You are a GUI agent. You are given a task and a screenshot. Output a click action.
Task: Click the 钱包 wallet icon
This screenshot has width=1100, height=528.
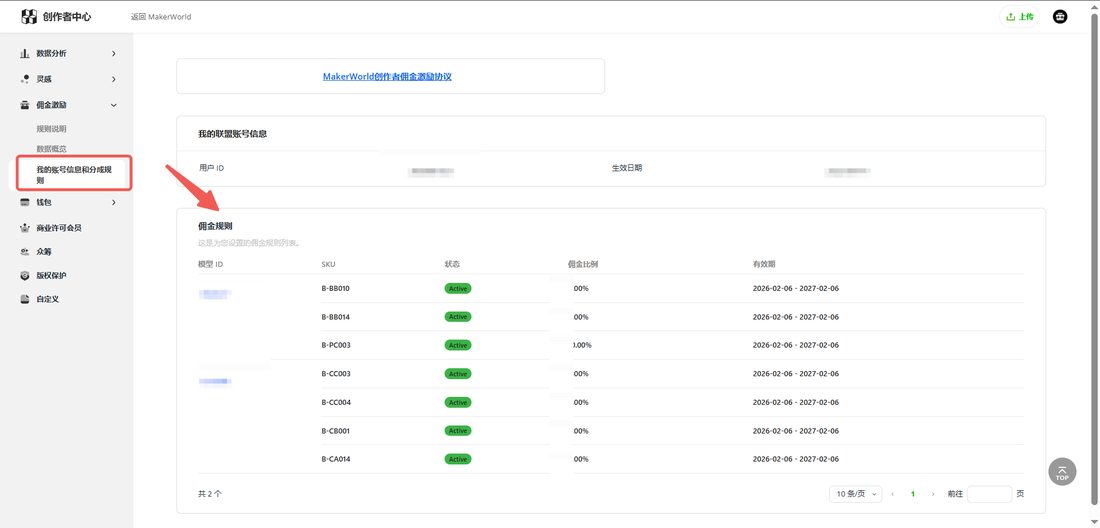[x=25, y=203]
